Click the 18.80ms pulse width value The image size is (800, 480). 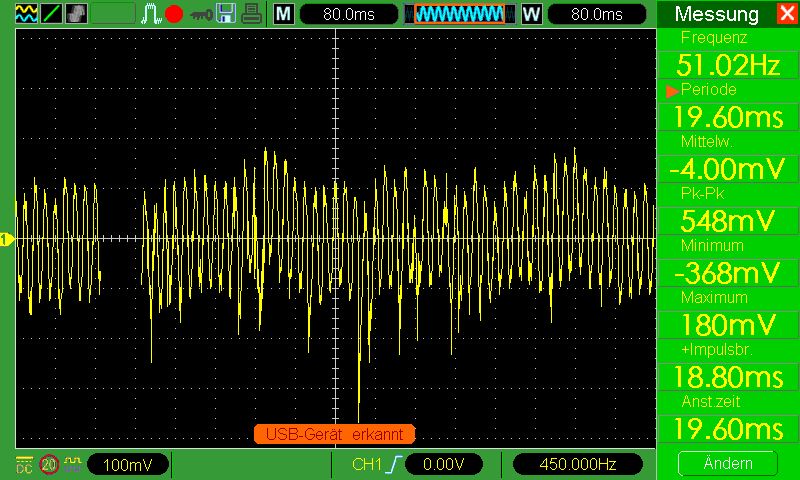point(728,376)
